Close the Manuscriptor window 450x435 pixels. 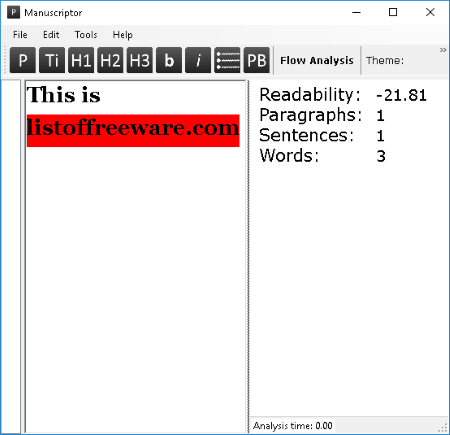430,13
